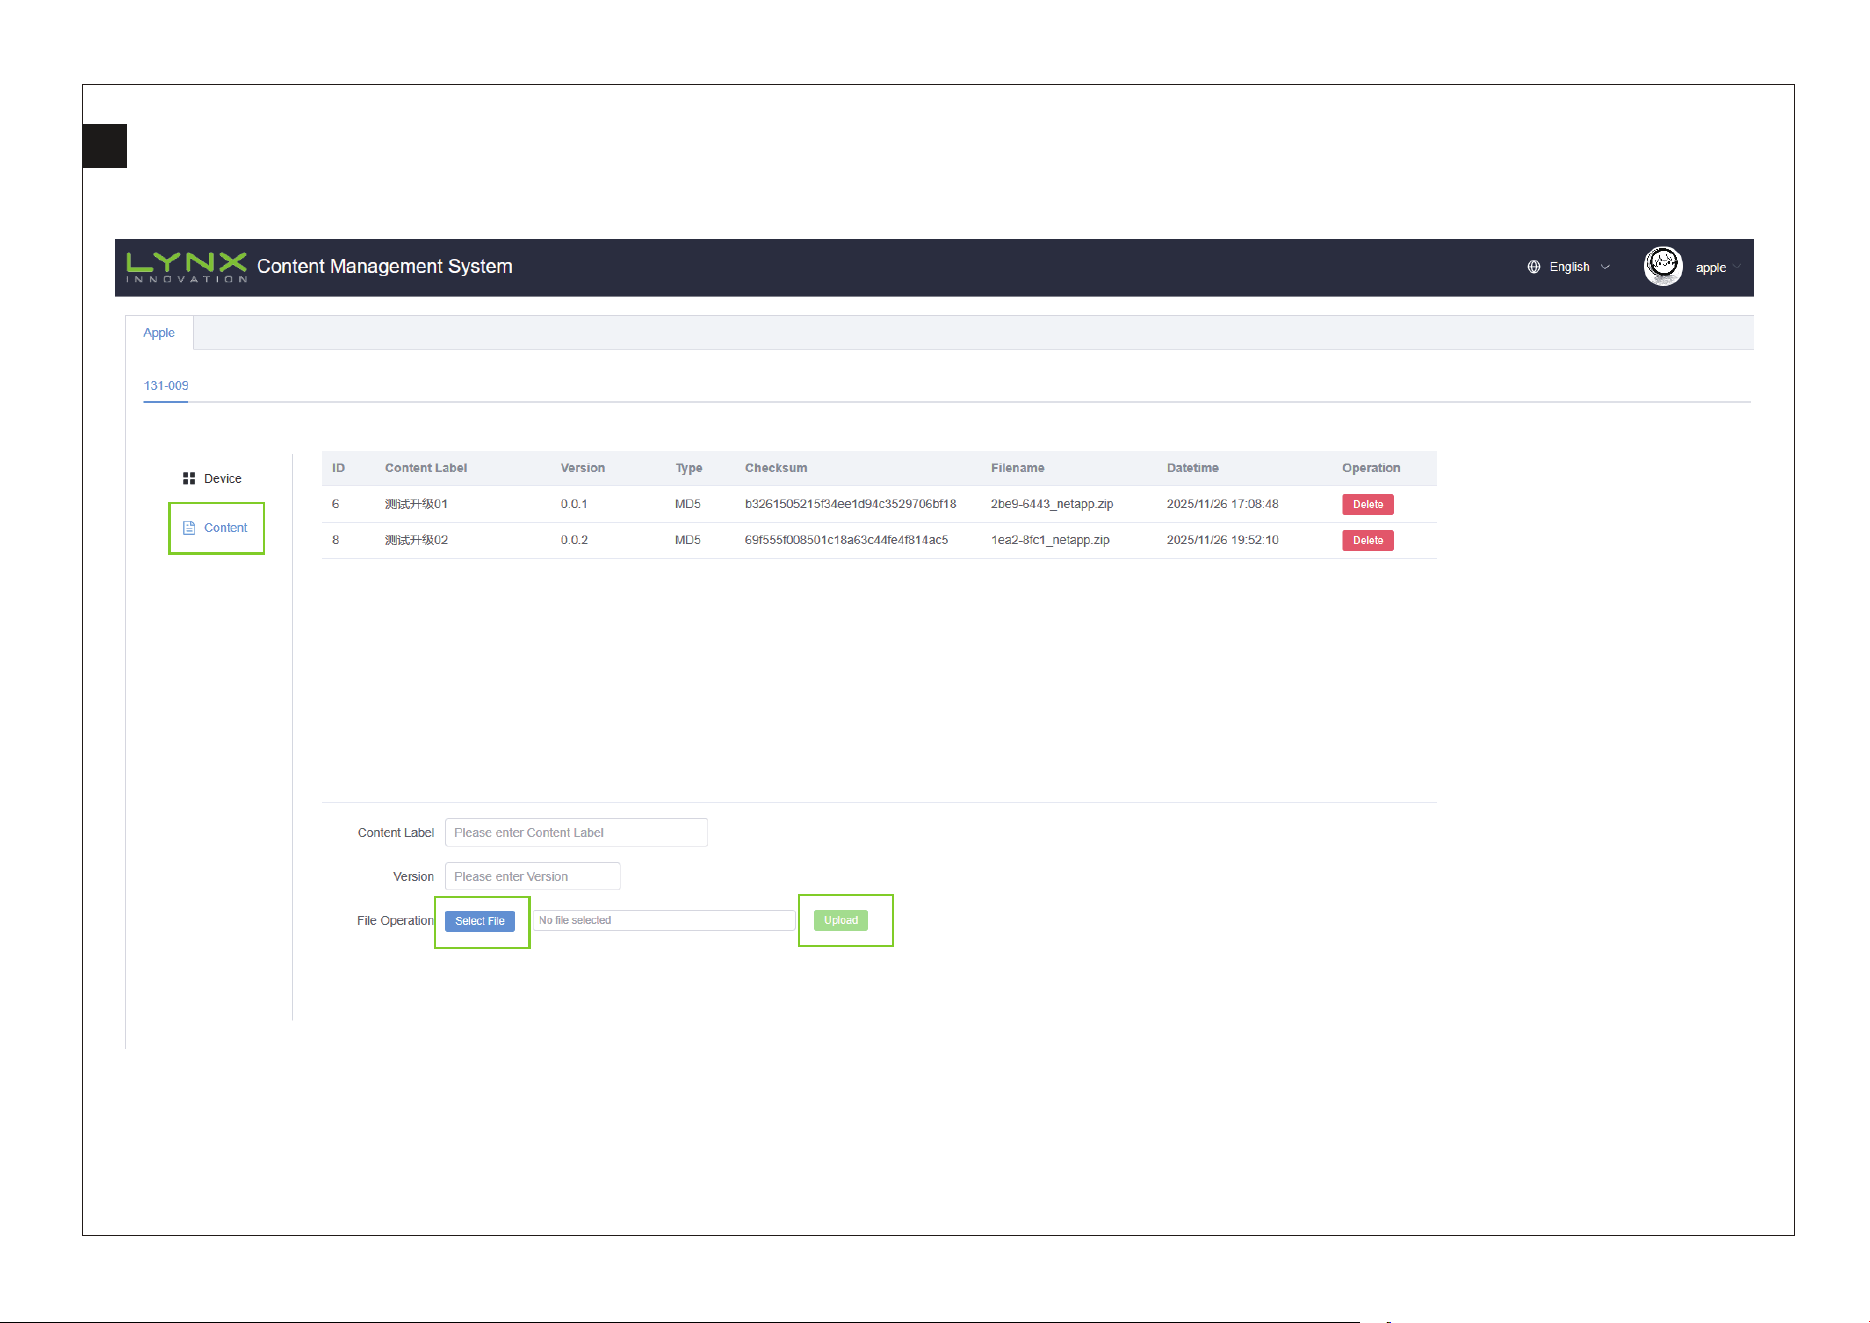The image size is (1870, 1323).
Task: Click the Checksum column header
Action: (776, 468)
